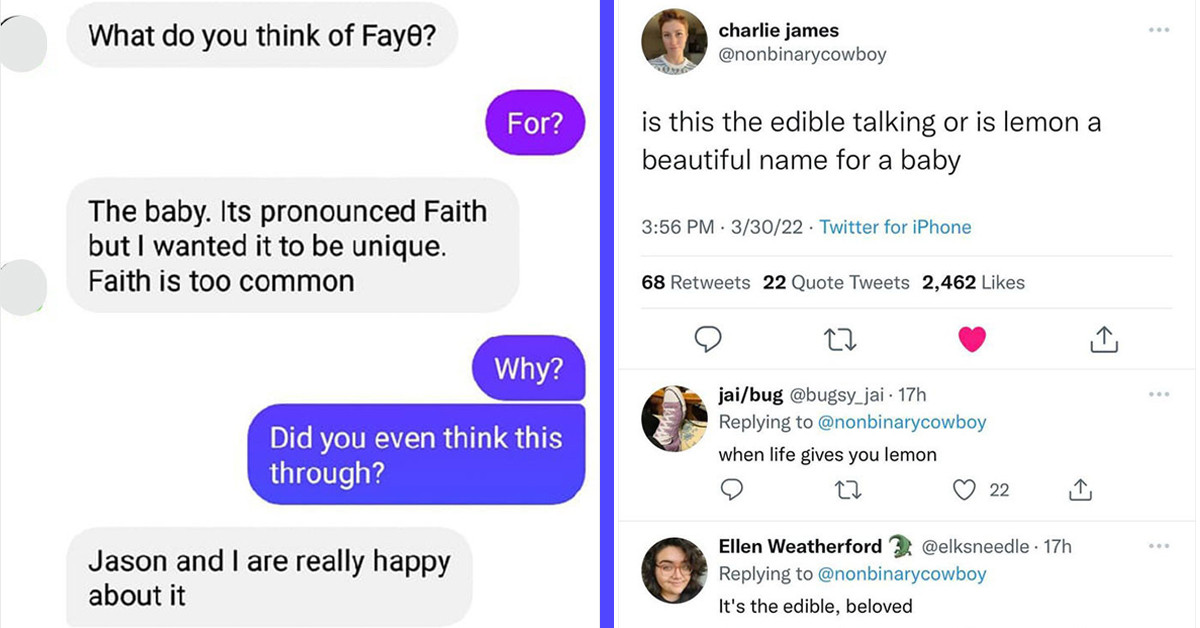Share jai/bug's reply

click(1080, 489)
